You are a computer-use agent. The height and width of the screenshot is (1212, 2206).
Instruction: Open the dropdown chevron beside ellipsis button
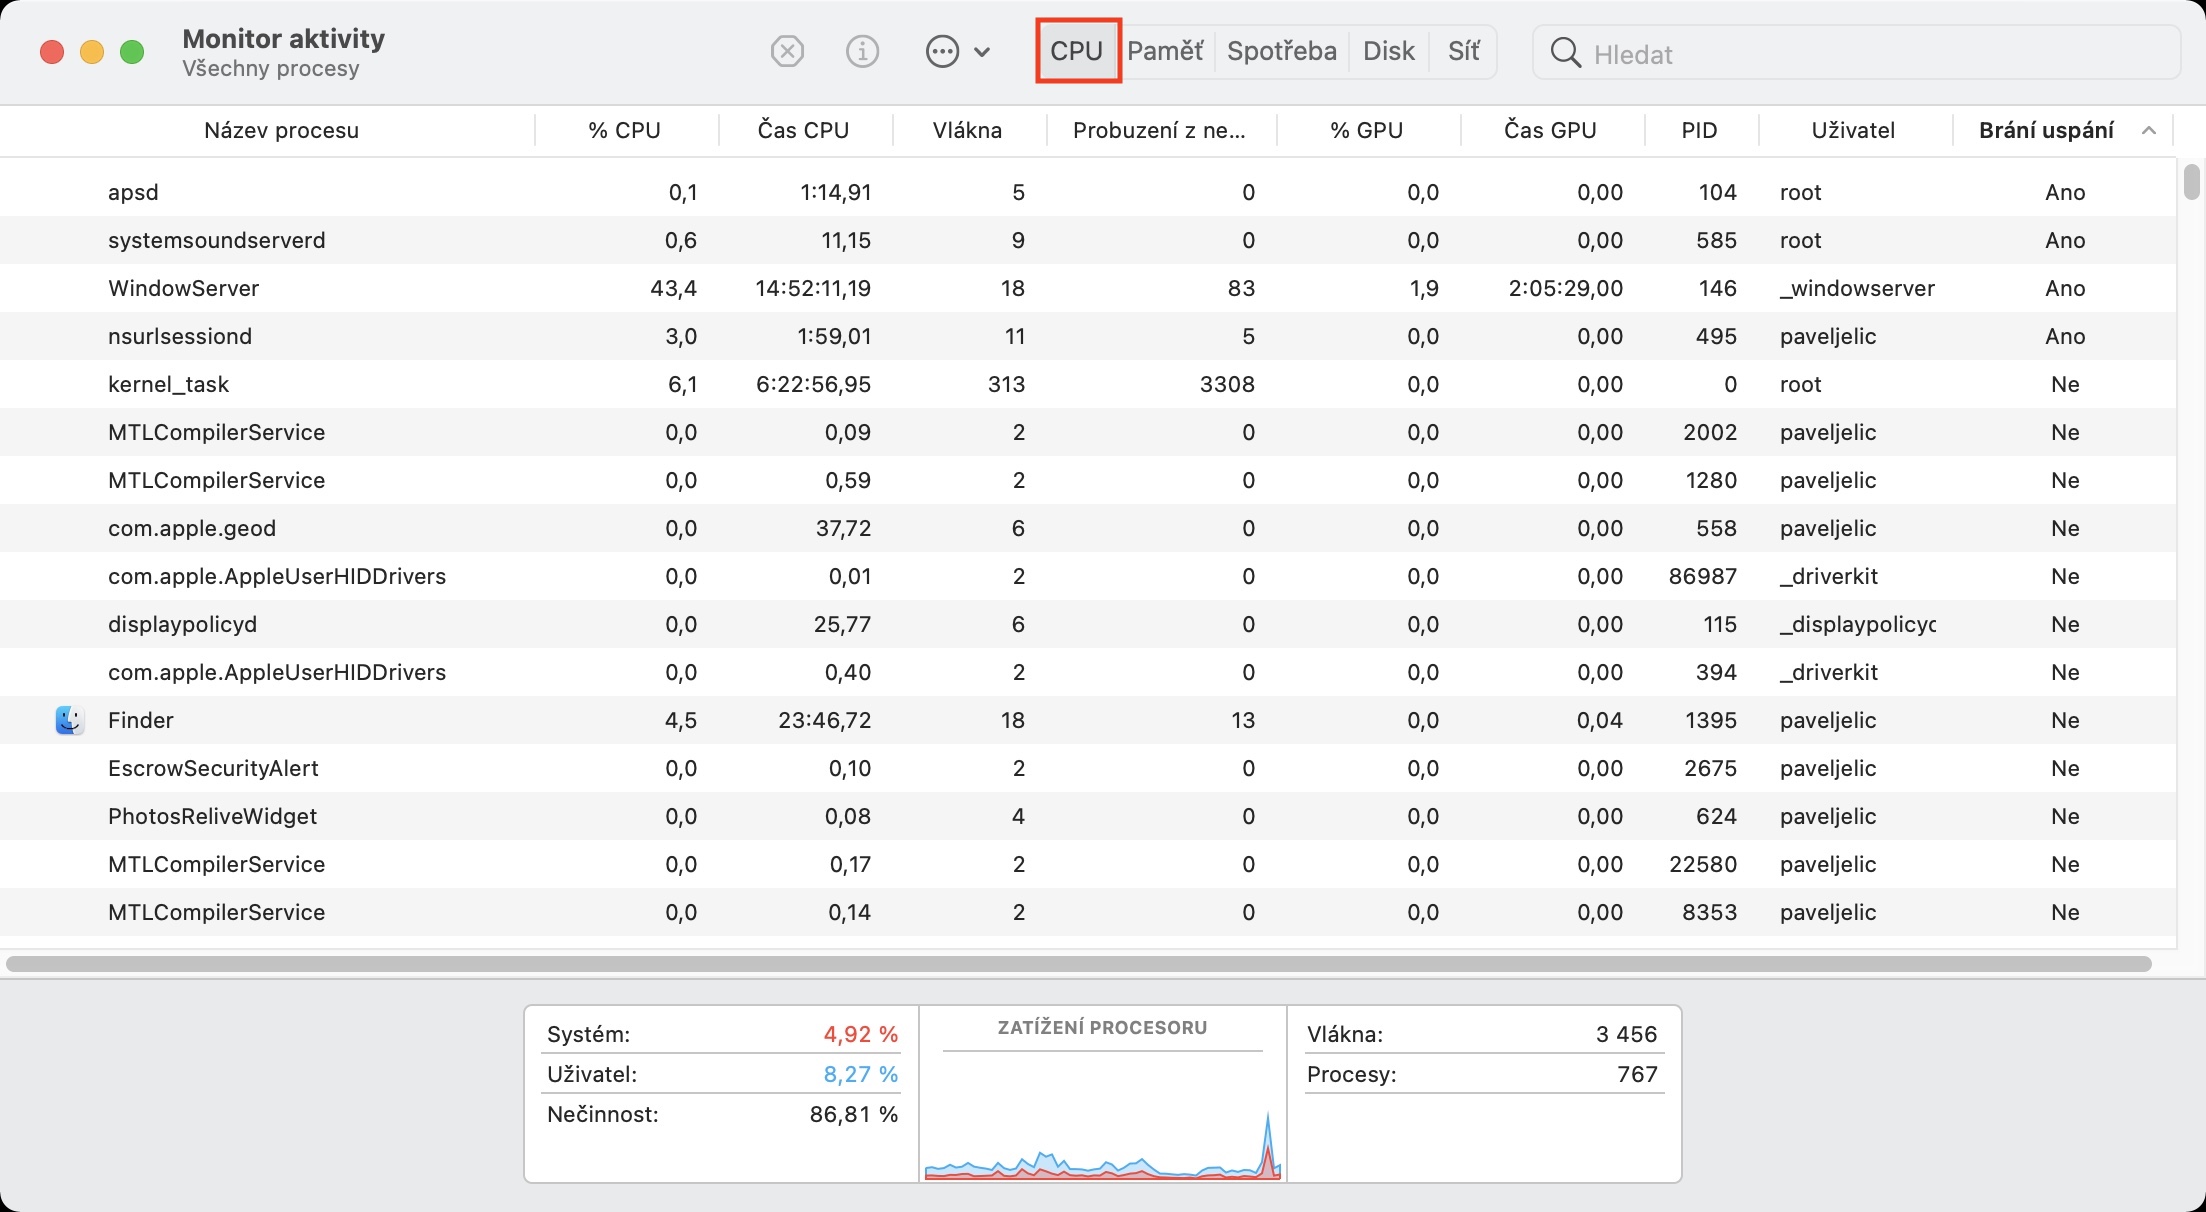(982, 52)
